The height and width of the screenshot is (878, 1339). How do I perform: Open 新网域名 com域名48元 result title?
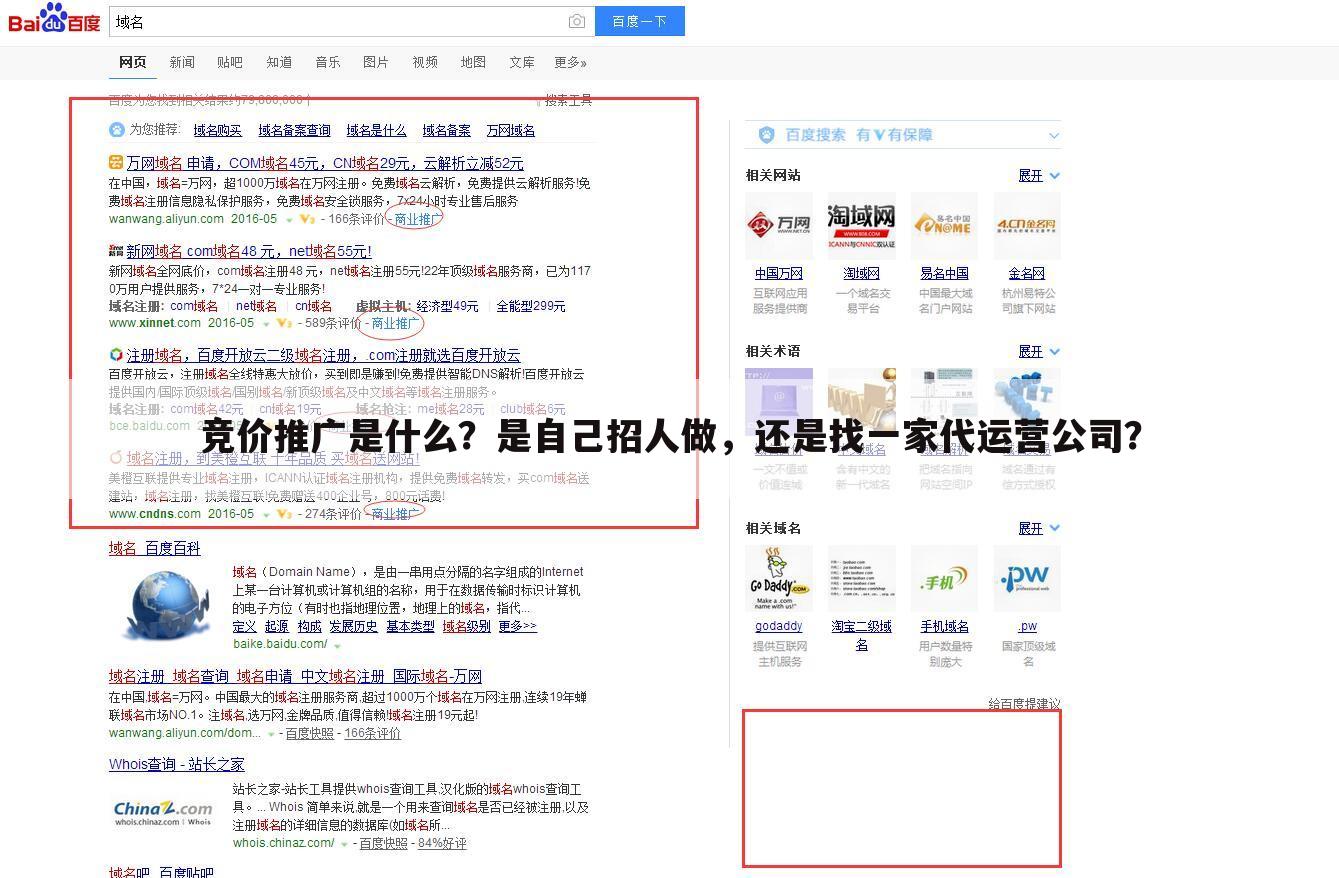click(x=249, y=251)
